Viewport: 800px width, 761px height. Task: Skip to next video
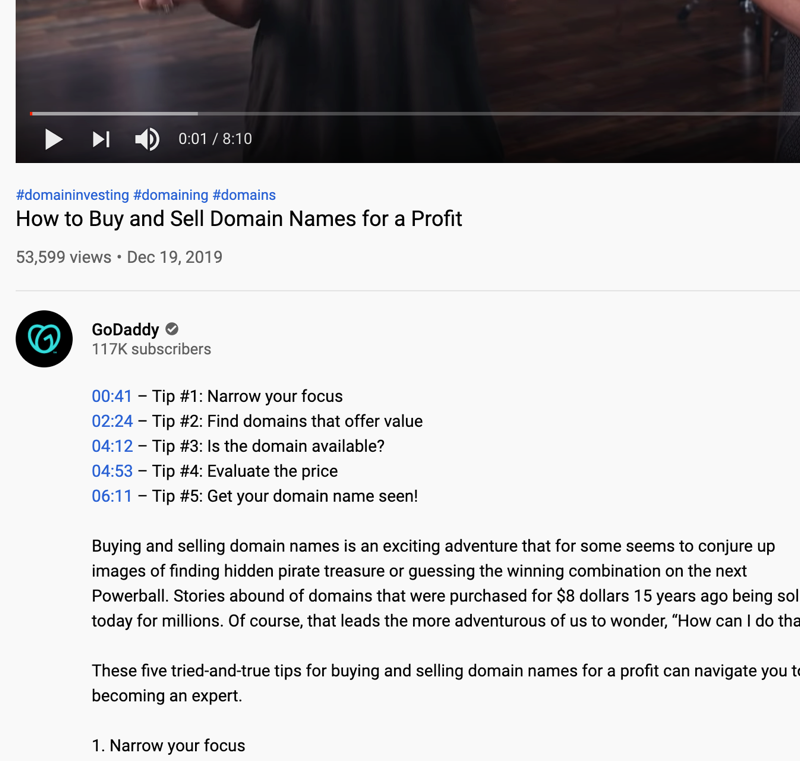[x=101, y=139]
